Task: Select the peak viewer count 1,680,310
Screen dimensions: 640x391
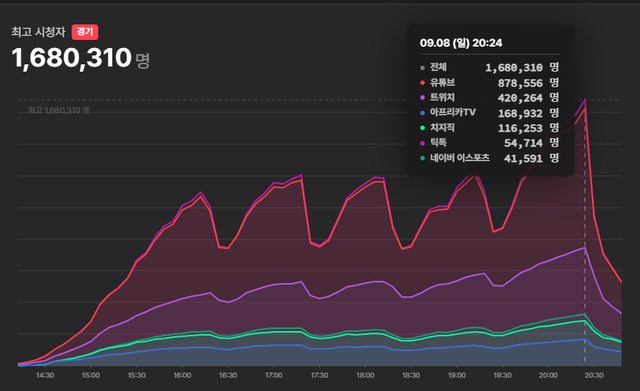Action: (x=71, y=58)
